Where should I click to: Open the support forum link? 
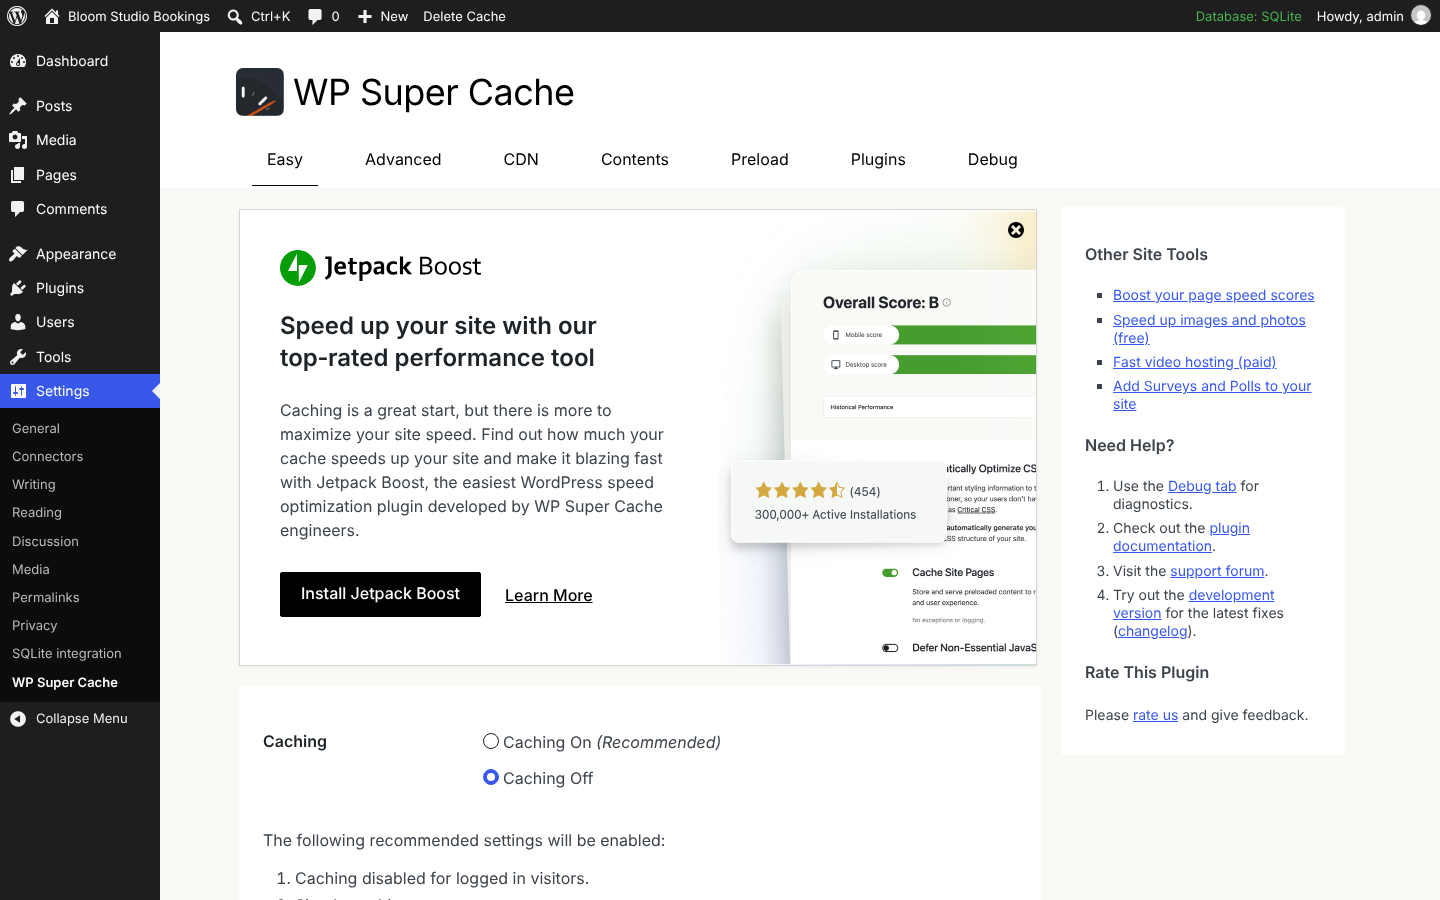pos(1217,571)
